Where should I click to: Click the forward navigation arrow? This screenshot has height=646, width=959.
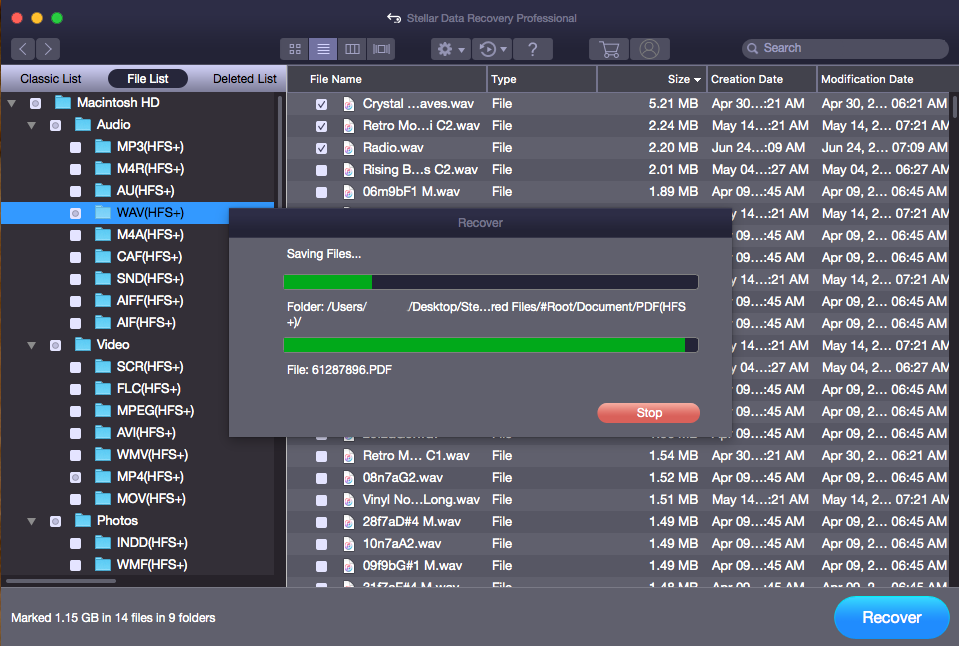(47, 48)
